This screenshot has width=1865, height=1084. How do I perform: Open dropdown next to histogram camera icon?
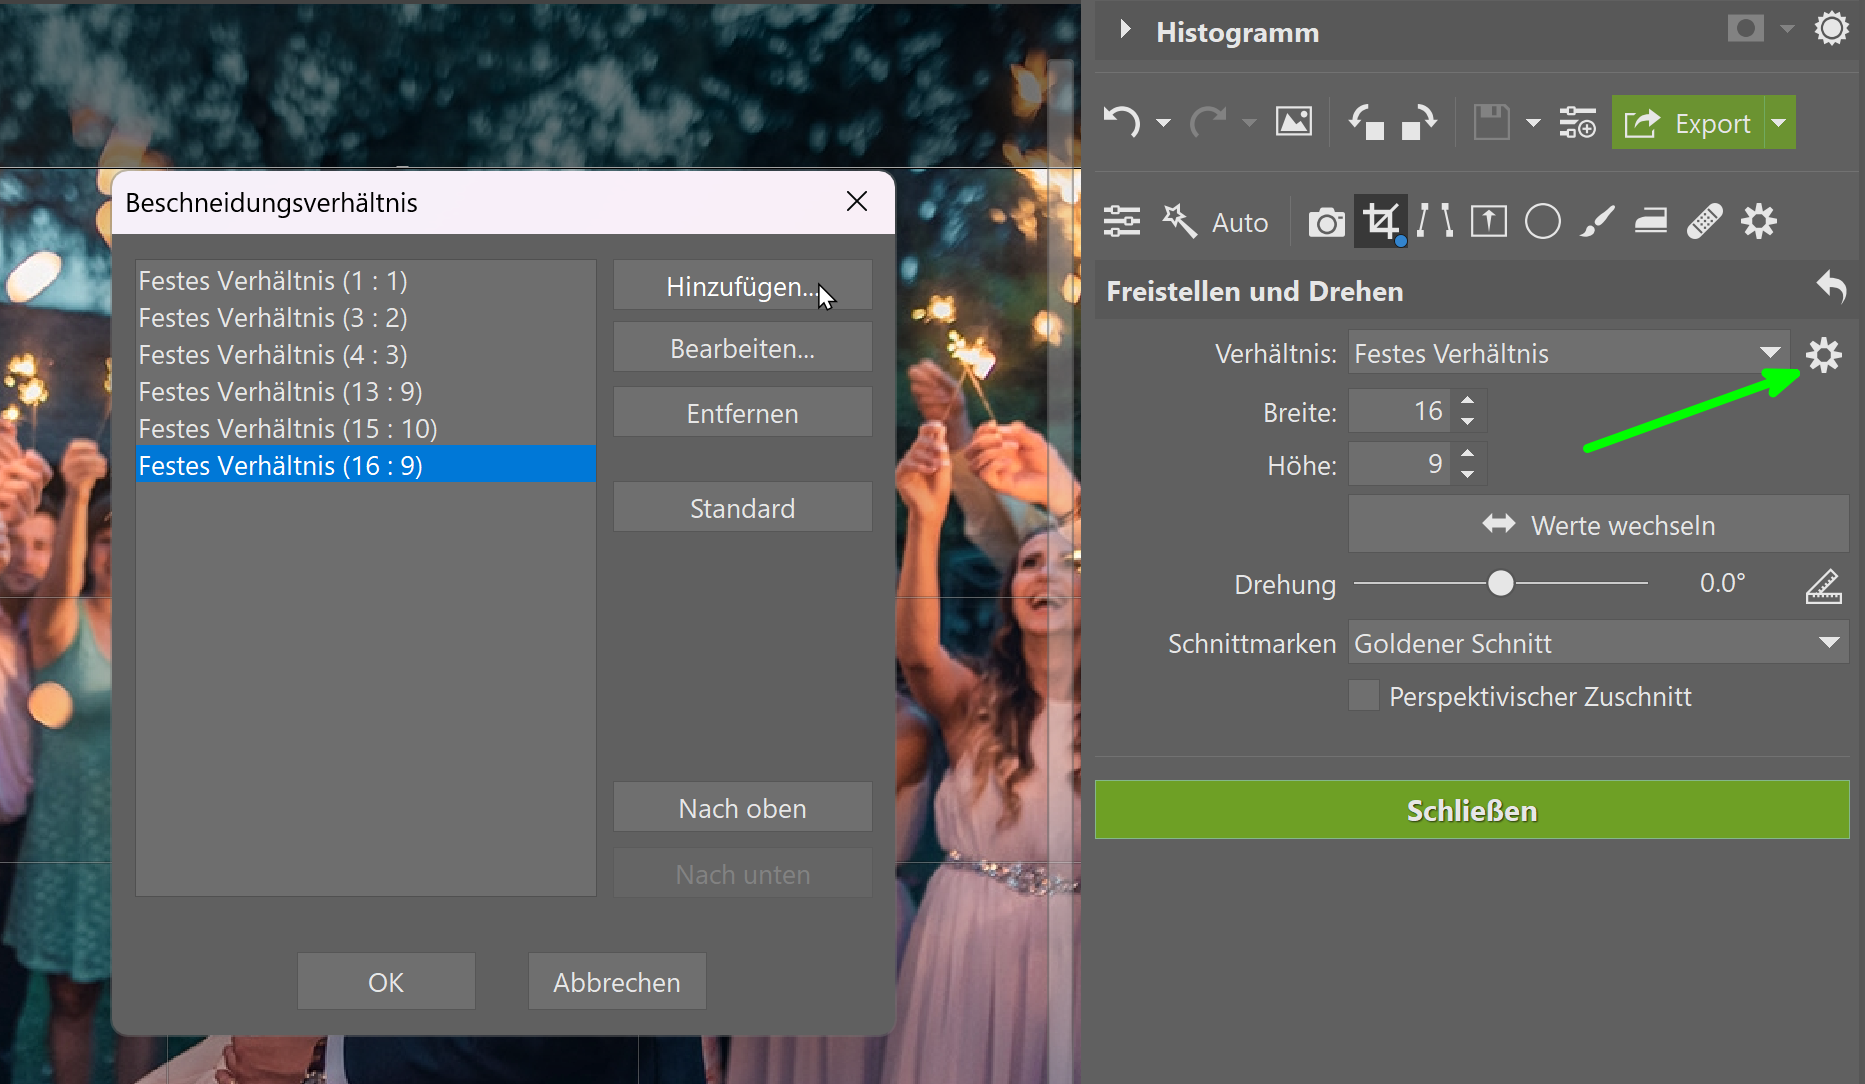click(1787, 29)
